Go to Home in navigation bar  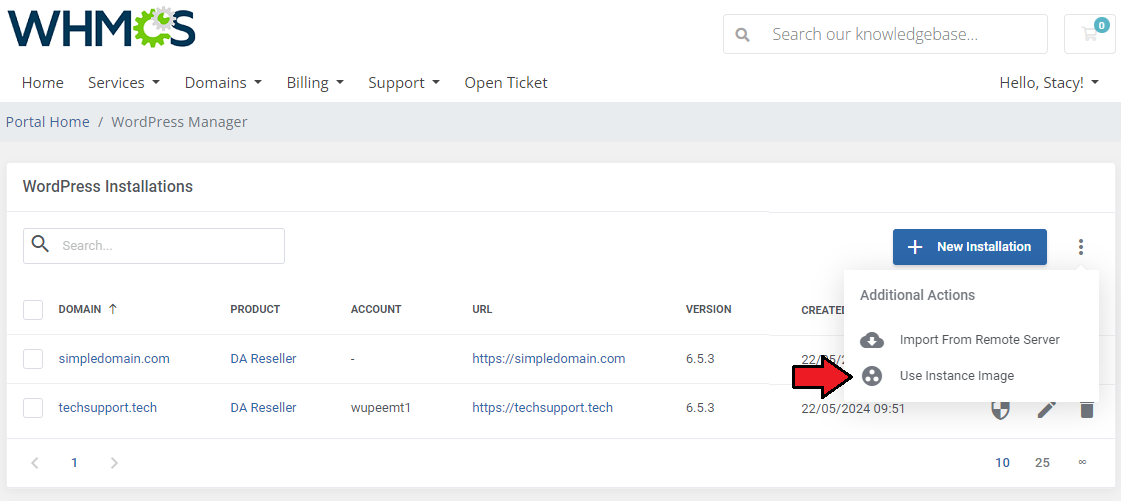pyautogui.click(x=42, y=83)
